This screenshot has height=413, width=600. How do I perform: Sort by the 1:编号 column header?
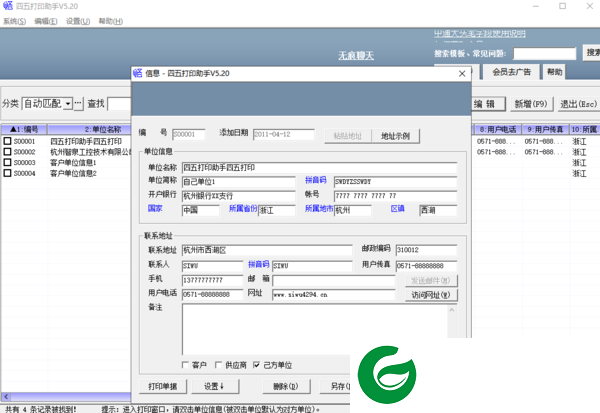(x=24, y=129)
